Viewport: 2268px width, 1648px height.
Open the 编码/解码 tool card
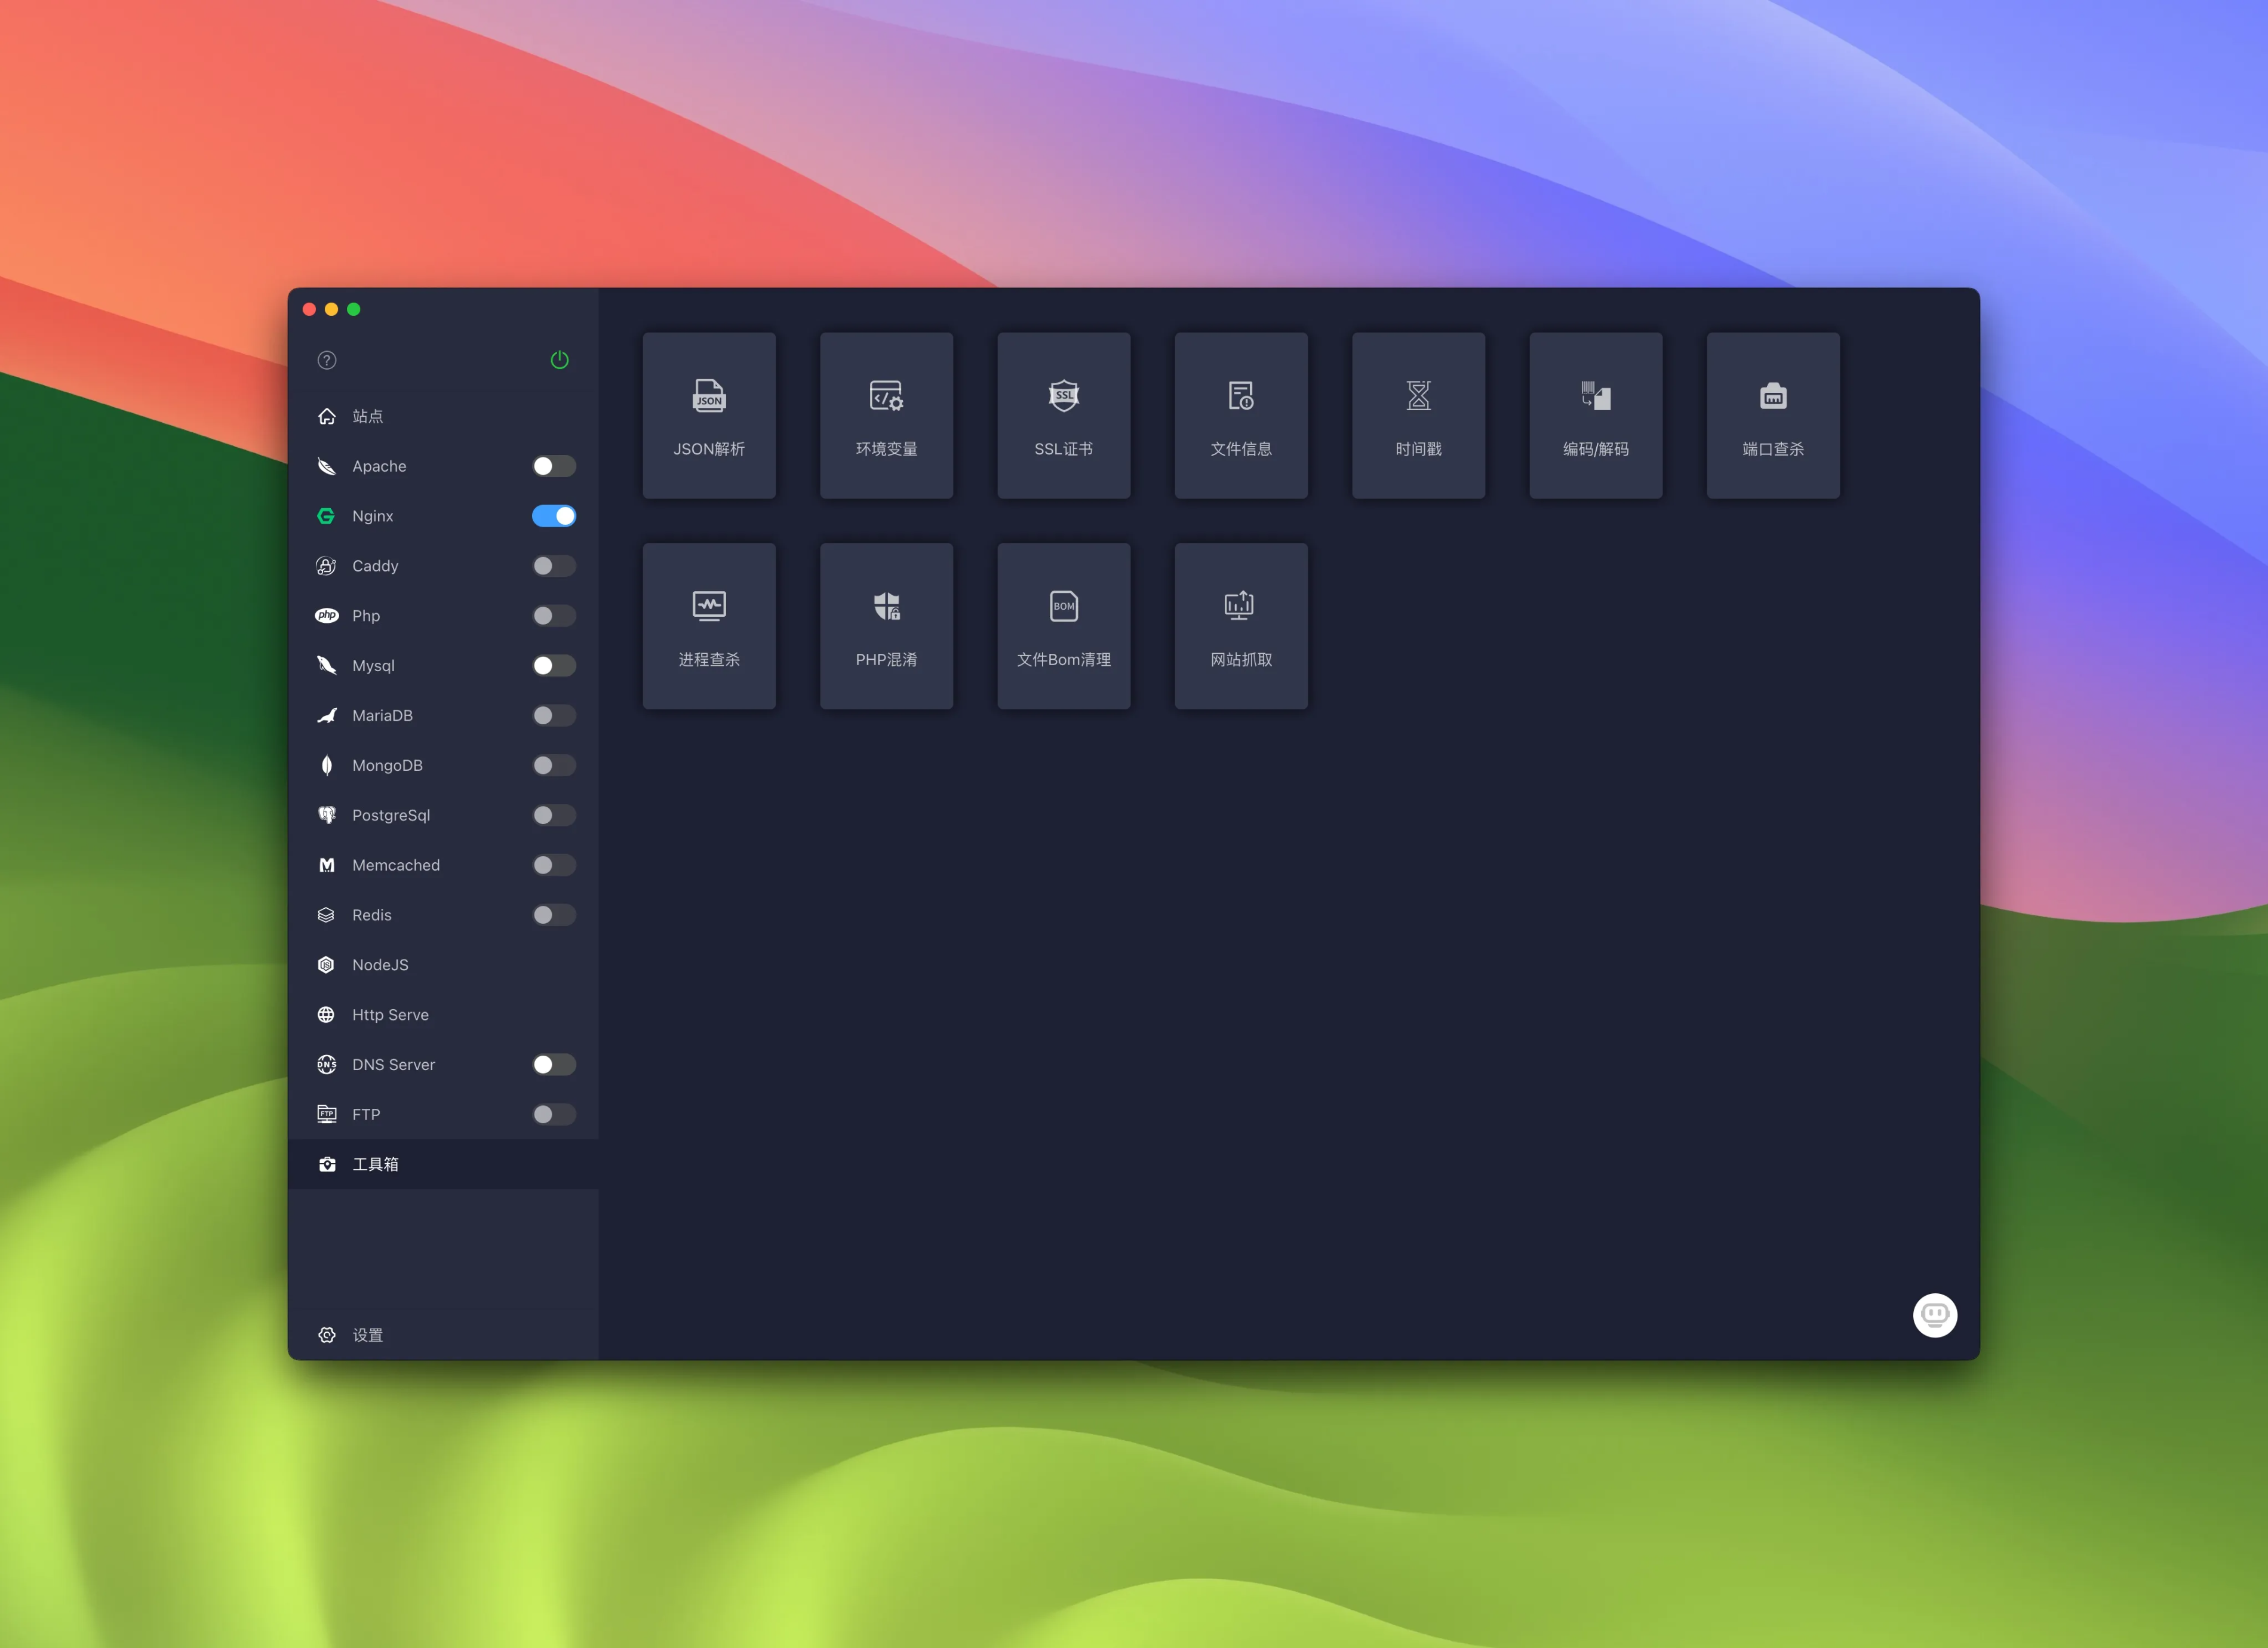(x=1595, y=415)
